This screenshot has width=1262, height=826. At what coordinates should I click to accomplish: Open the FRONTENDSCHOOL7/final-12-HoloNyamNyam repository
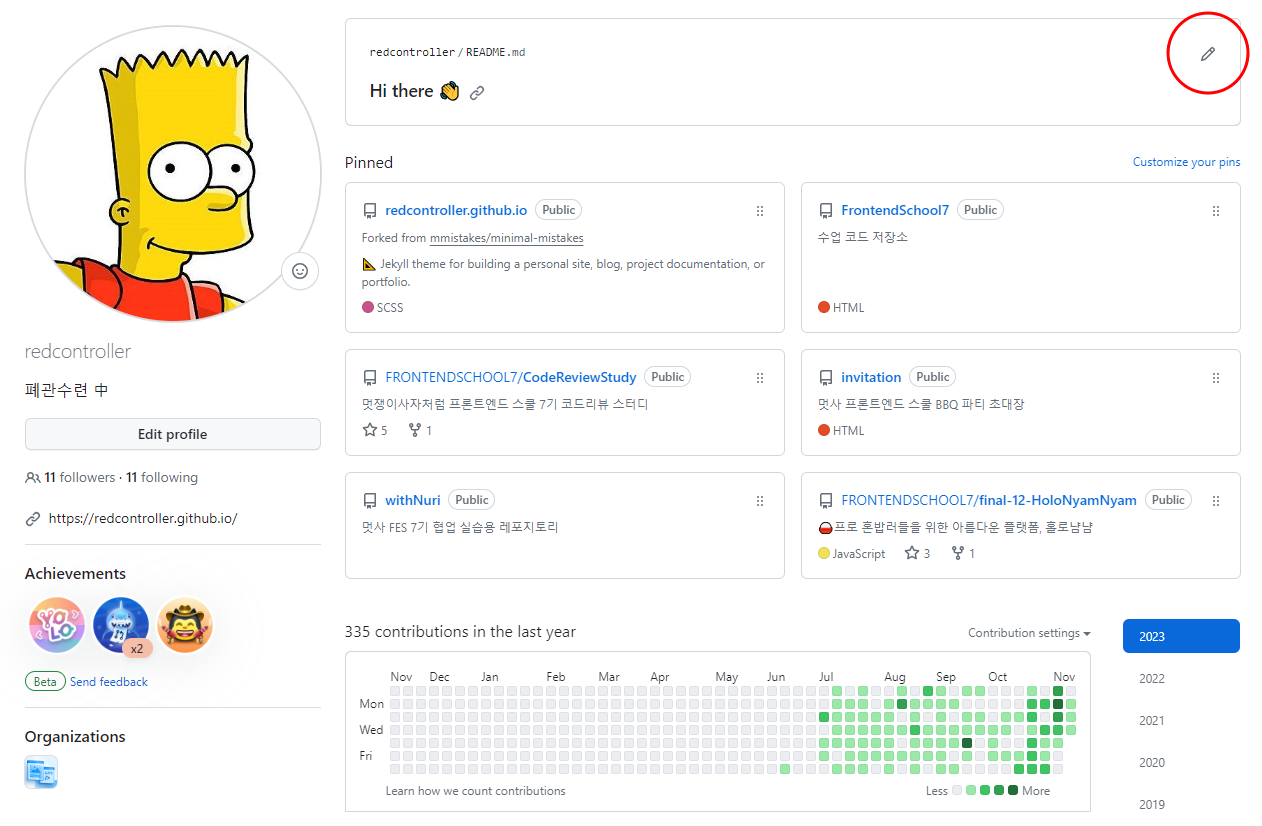click(989, 500)
